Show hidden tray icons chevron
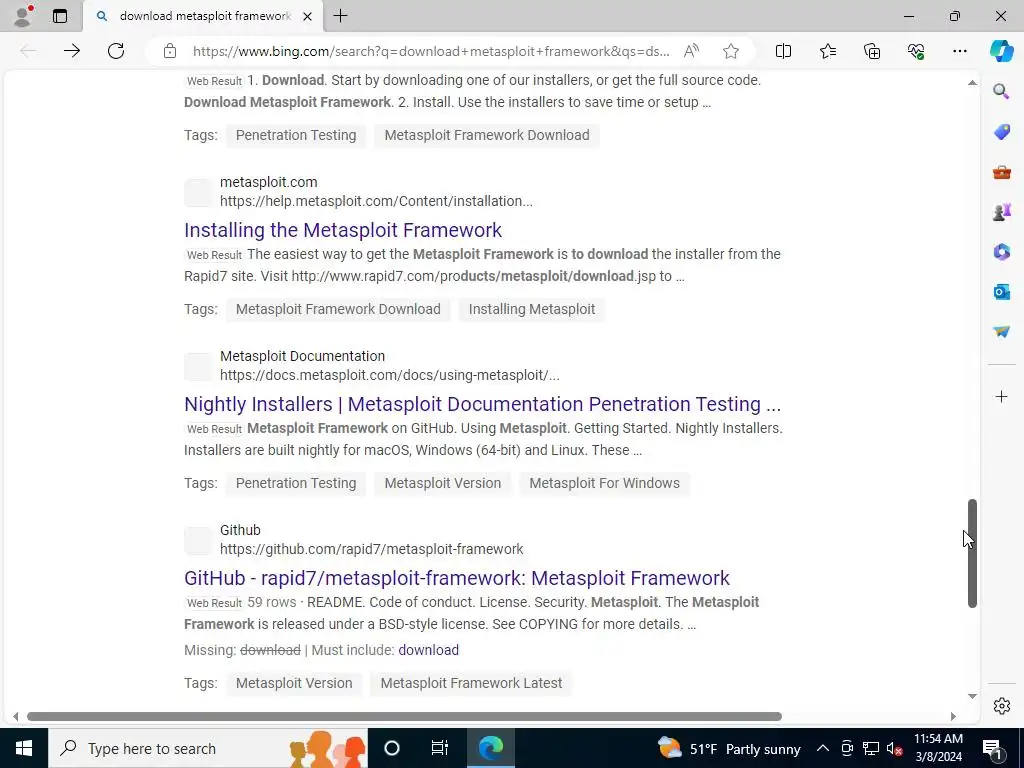Viewport: 1024px width, 768px height. click(x=823, y=749)
